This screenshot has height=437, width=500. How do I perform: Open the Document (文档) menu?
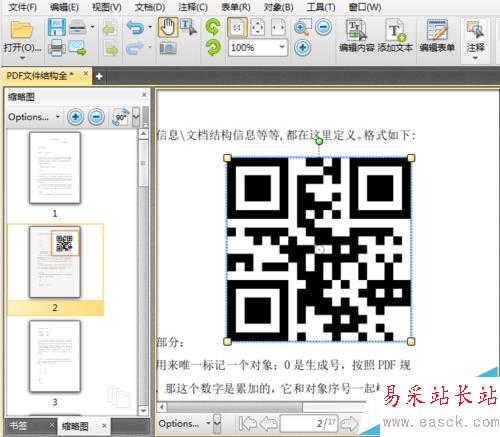pos(150,7)
